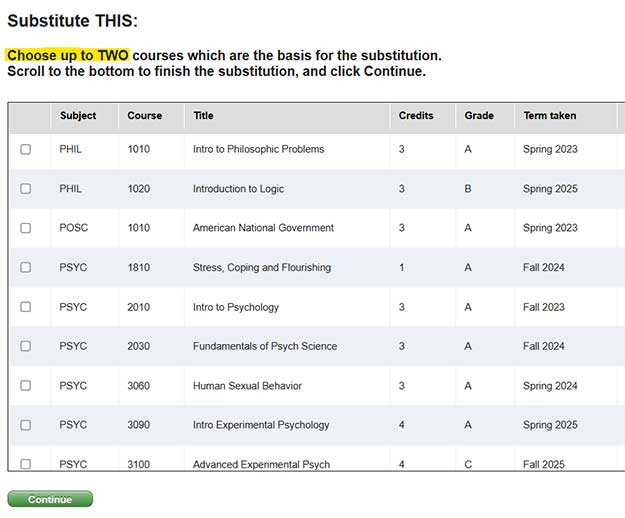Click the POSC subject cell
The image size is (625, 518).
pyautogui.click(x=74, y=228)
